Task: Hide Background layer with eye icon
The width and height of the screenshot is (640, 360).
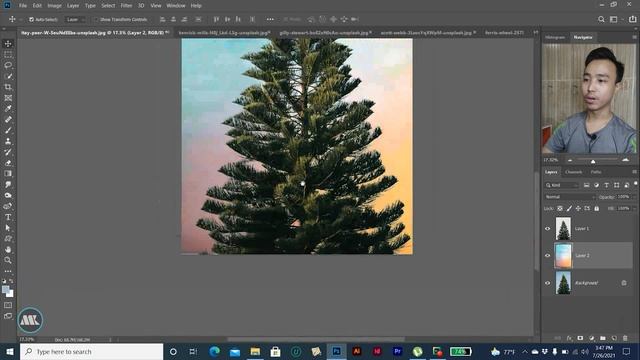Action: pyautogui.click(x=548, y=283)
